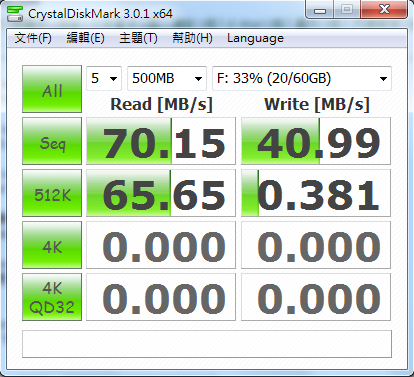Open the 文件(F) menu
This screenshot has width=414, height=377.
pyautogui.click(x=33, y=38)
